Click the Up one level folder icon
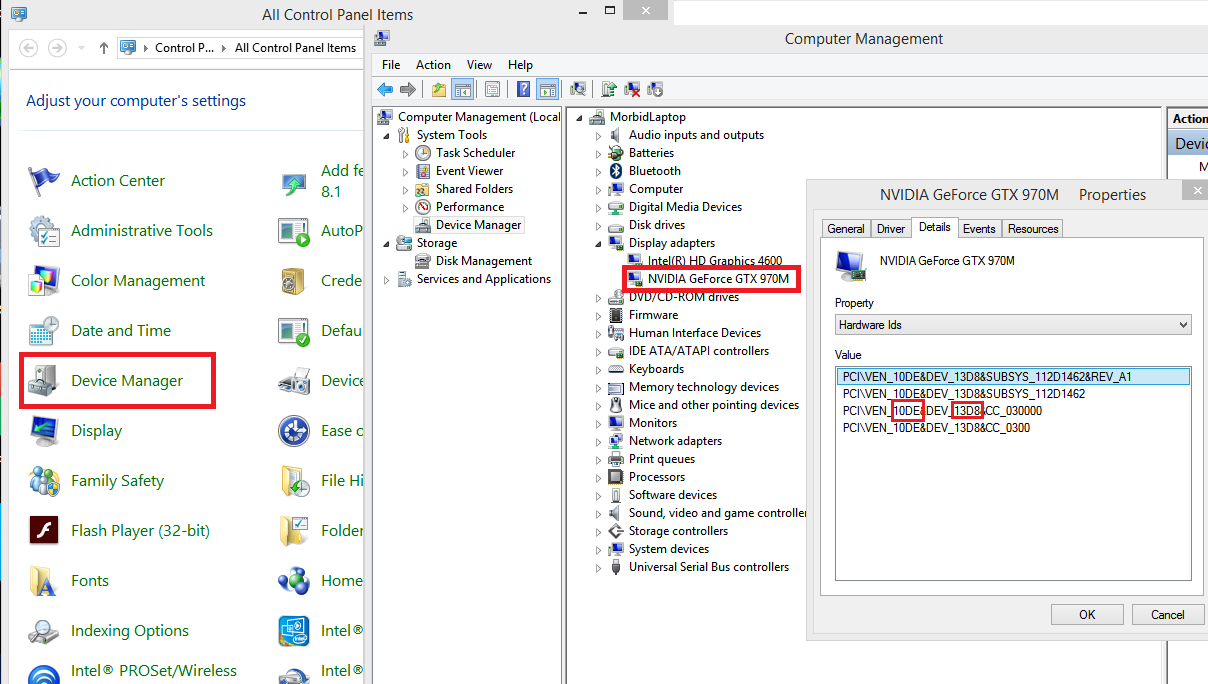Screen dimensions: 1208x684 pyautogui.click(x=439, y=89)
